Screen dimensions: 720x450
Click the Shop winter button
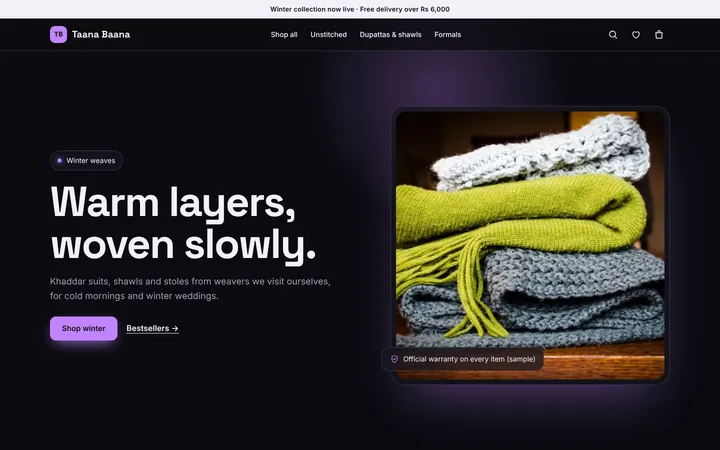click(x=84, y=328)
